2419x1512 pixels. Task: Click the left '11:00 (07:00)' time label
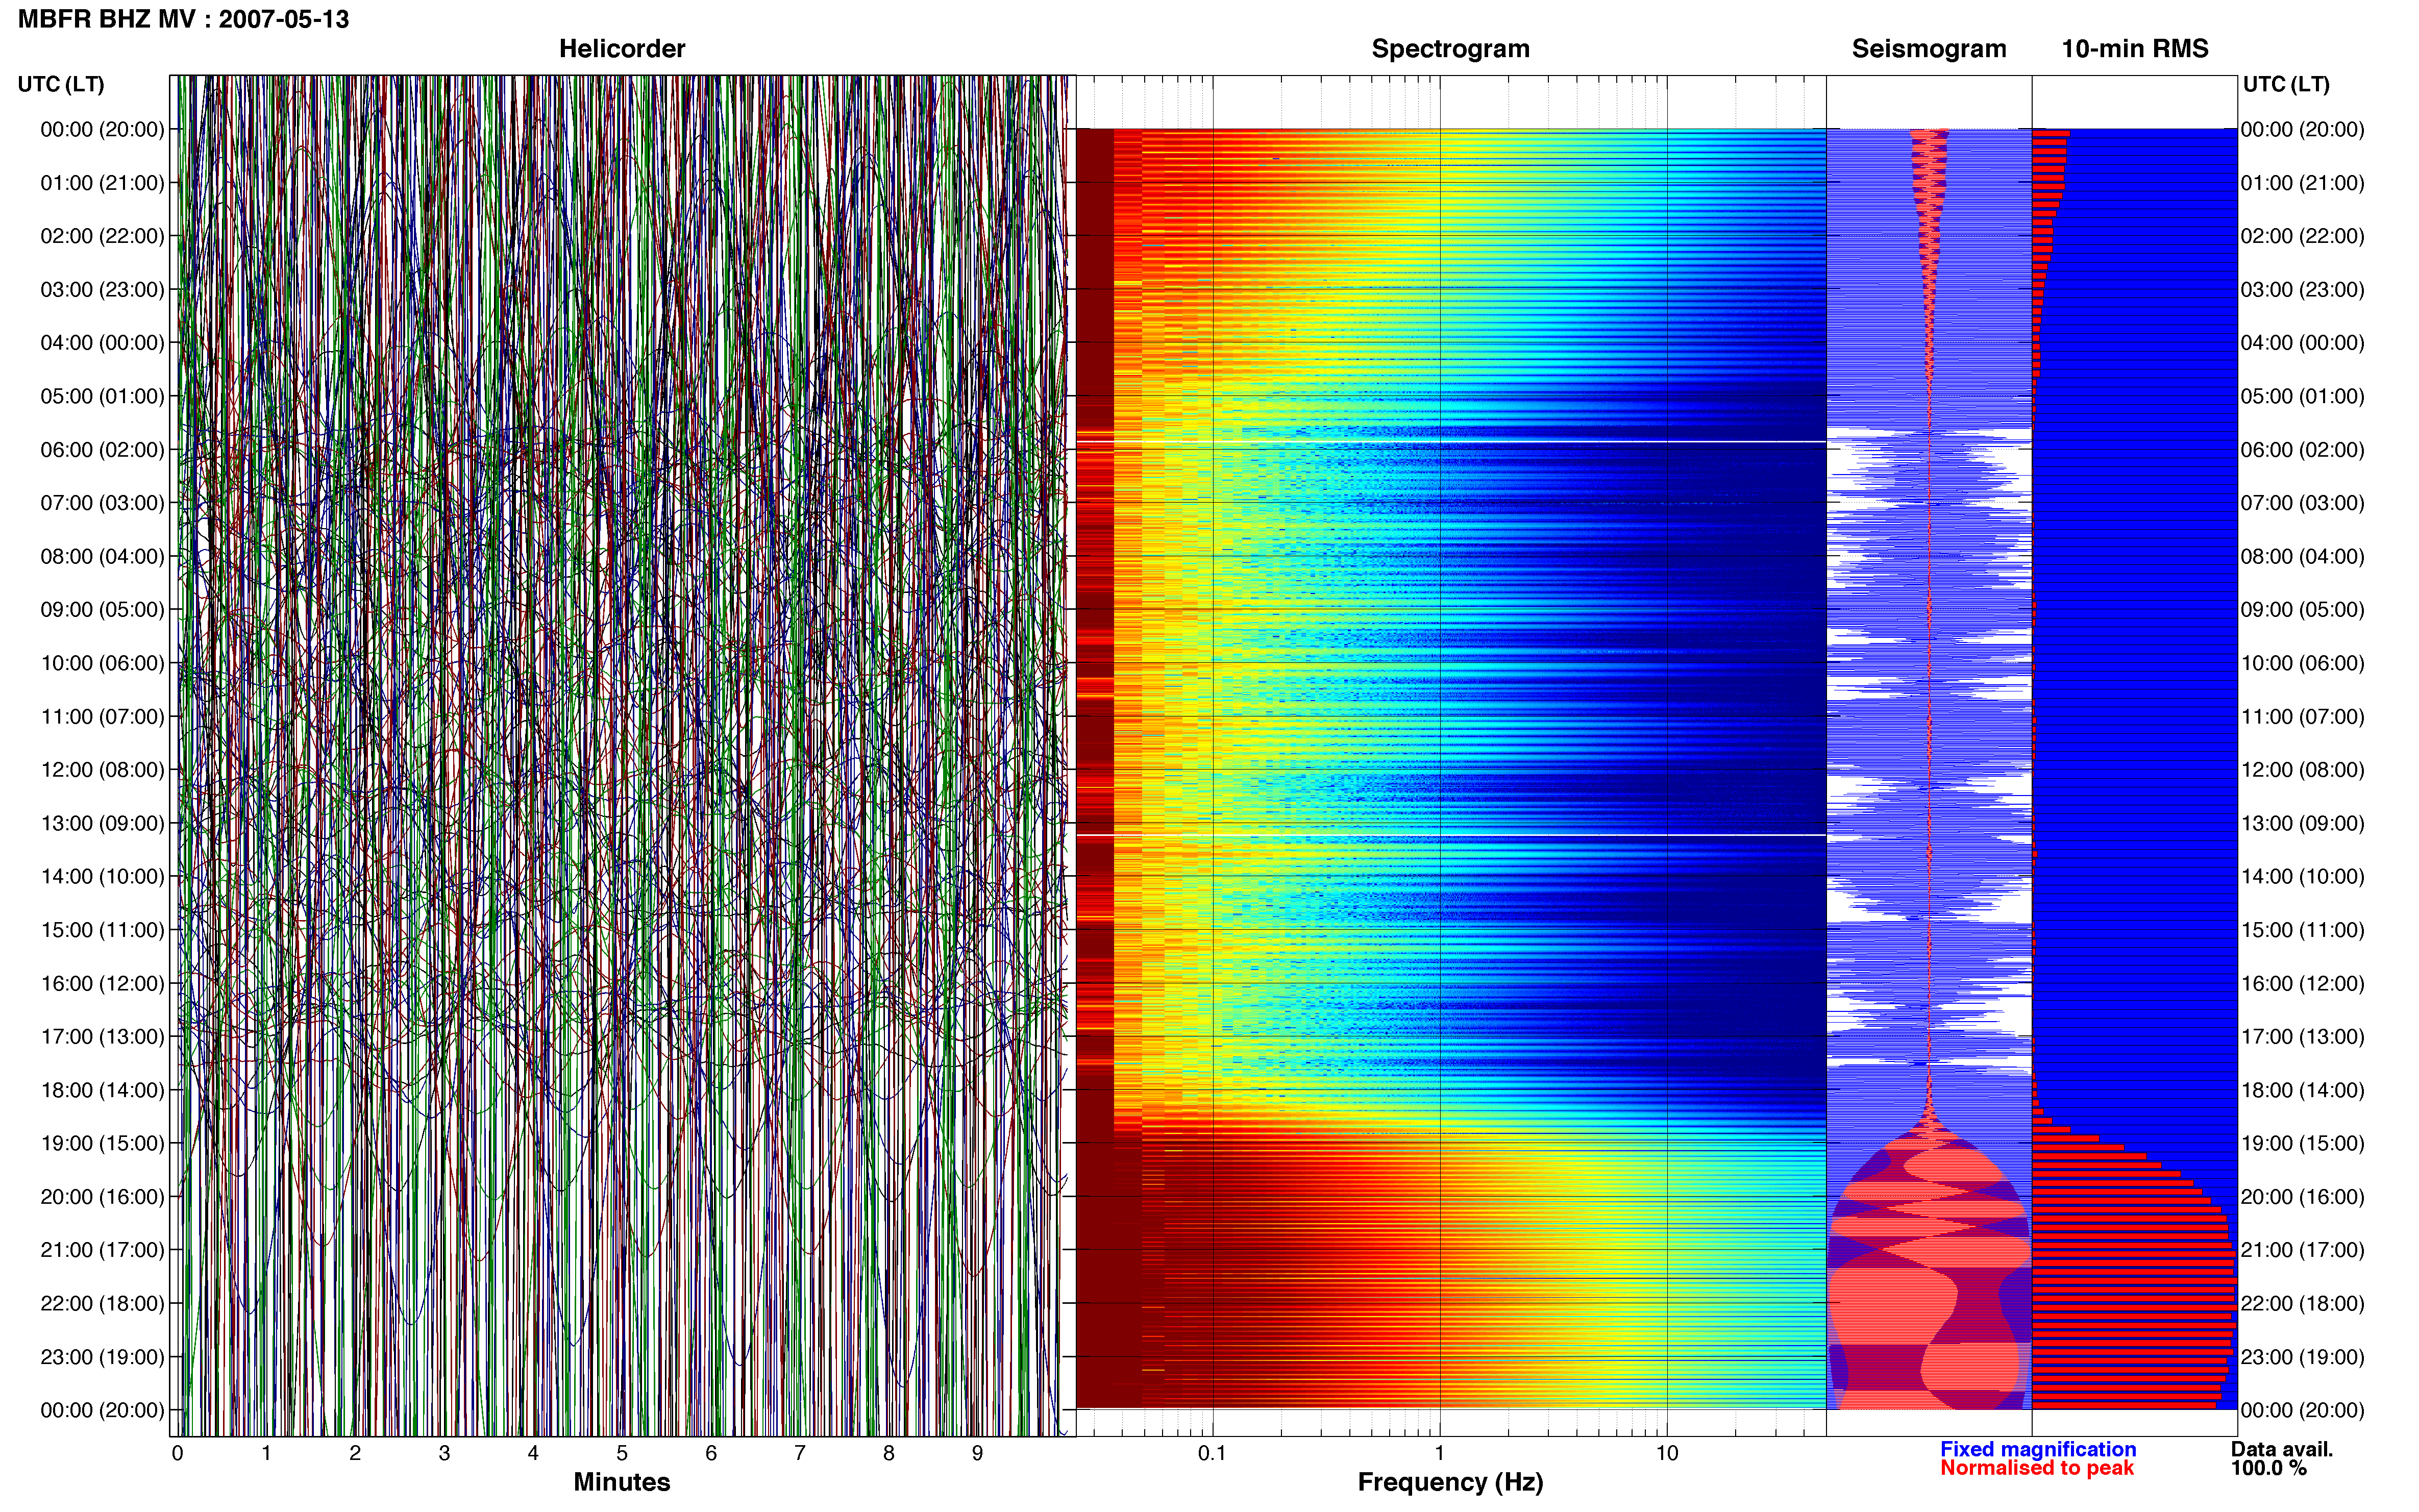[x=102, y=717]
